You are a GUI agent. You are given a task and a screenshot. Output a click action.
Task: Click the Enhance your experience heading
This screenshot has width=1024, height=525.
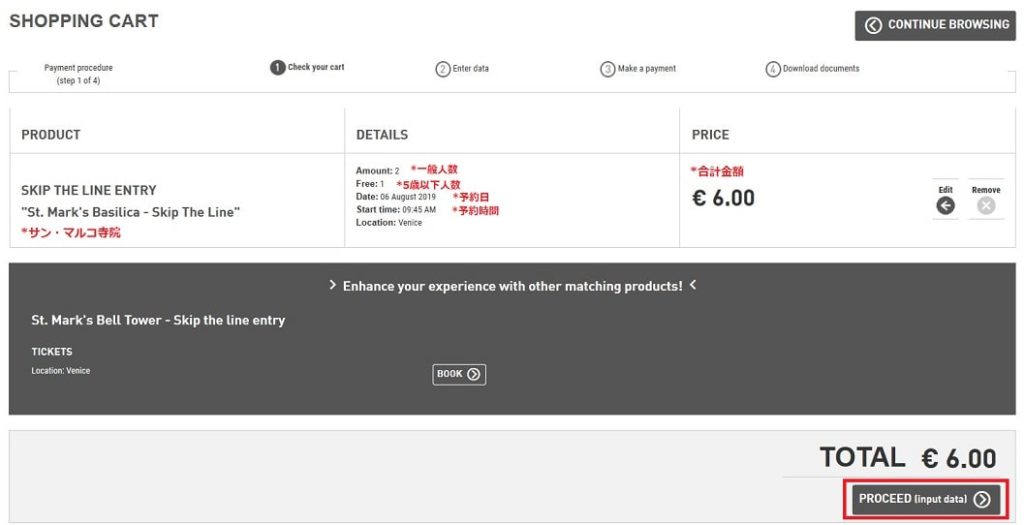pyautogui.click(x=513, y=286)
